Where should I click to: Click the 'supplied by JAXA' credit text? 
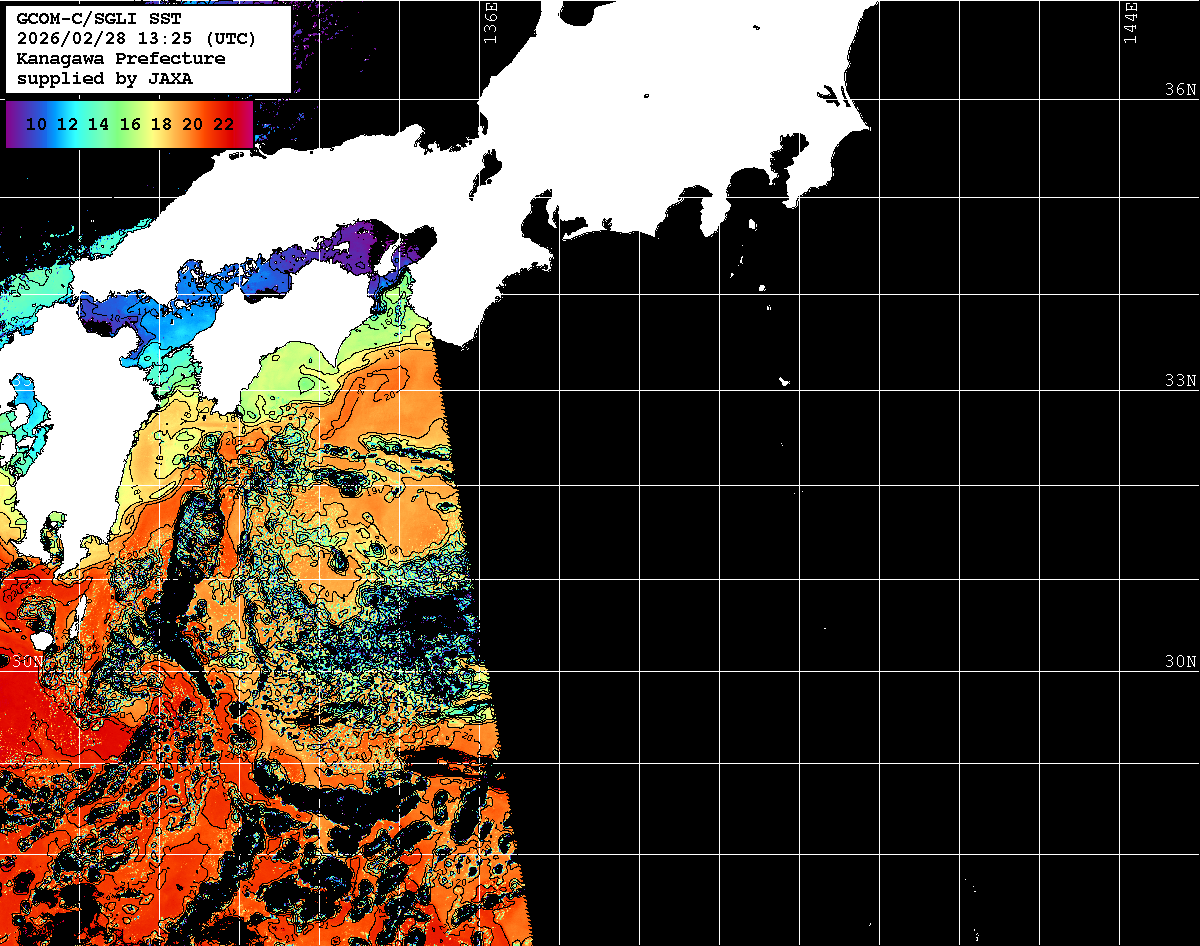point(105,79)
